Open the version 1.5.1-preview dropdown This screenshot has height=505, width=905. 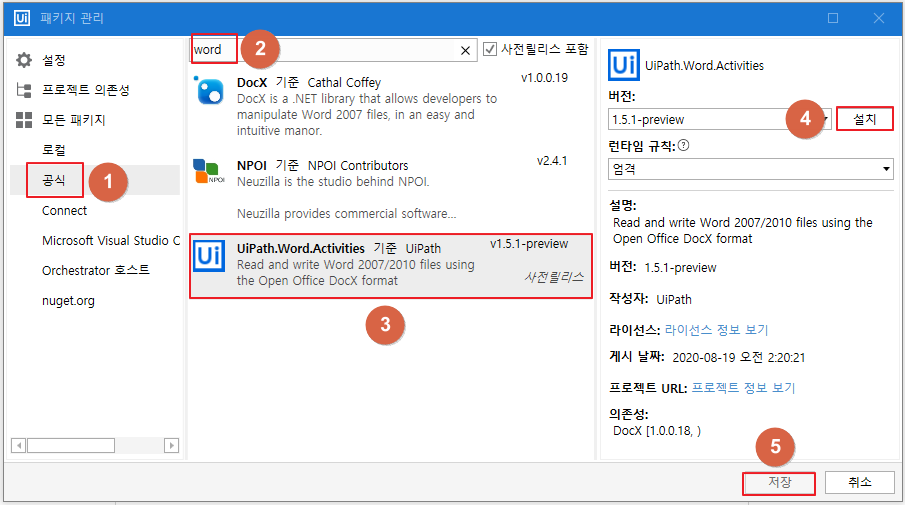click(720, 119)
